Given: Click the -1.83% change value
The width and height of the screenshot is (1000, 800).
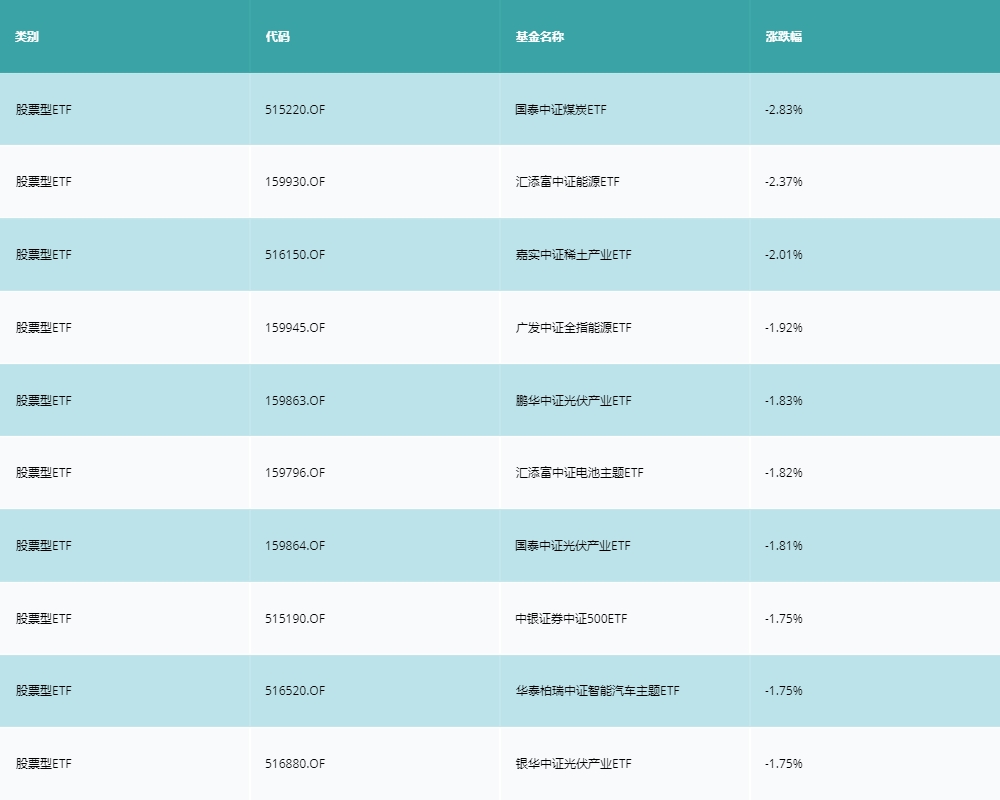Looking at the screenshot, I should coord(784,401).
